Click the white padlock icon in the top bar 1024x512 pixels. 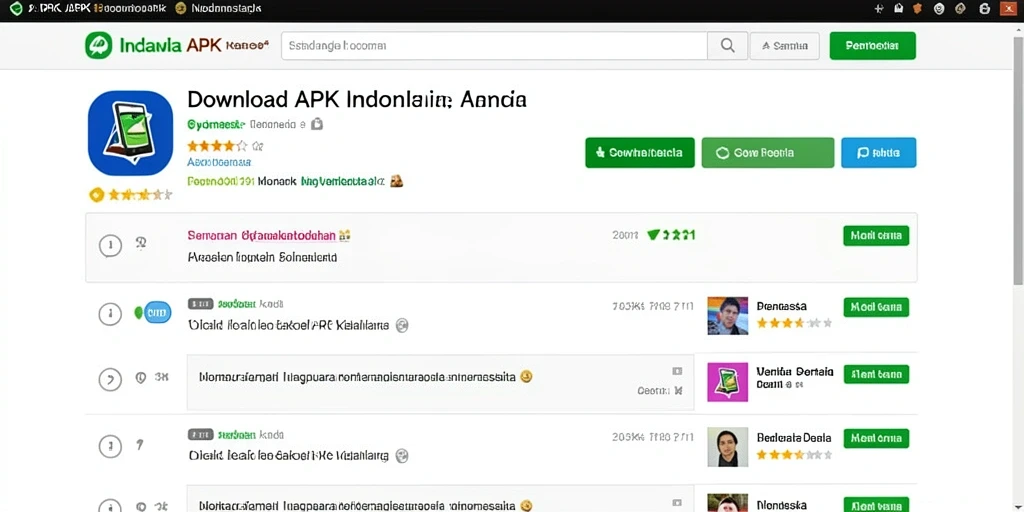985,9
